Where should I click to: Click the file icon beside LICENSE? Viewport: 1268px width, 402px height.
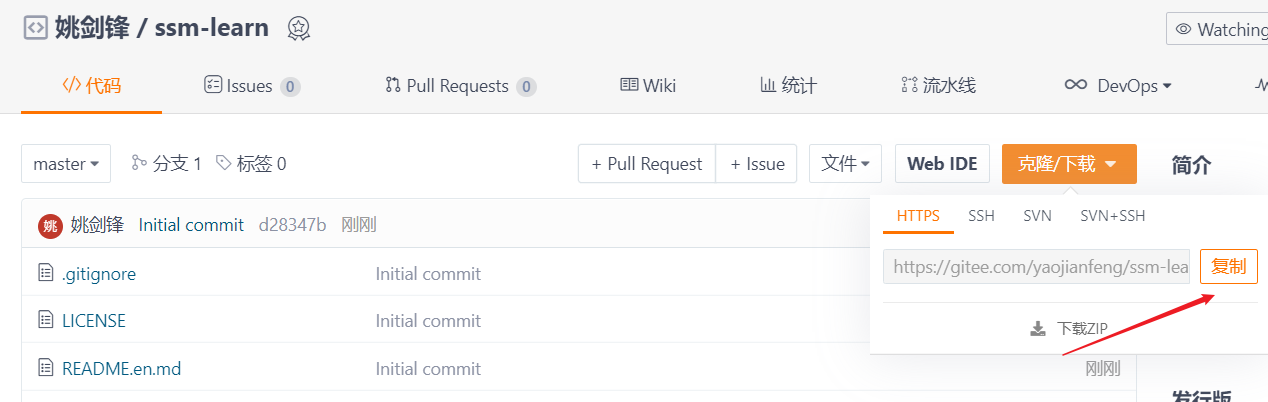point(45,320)
